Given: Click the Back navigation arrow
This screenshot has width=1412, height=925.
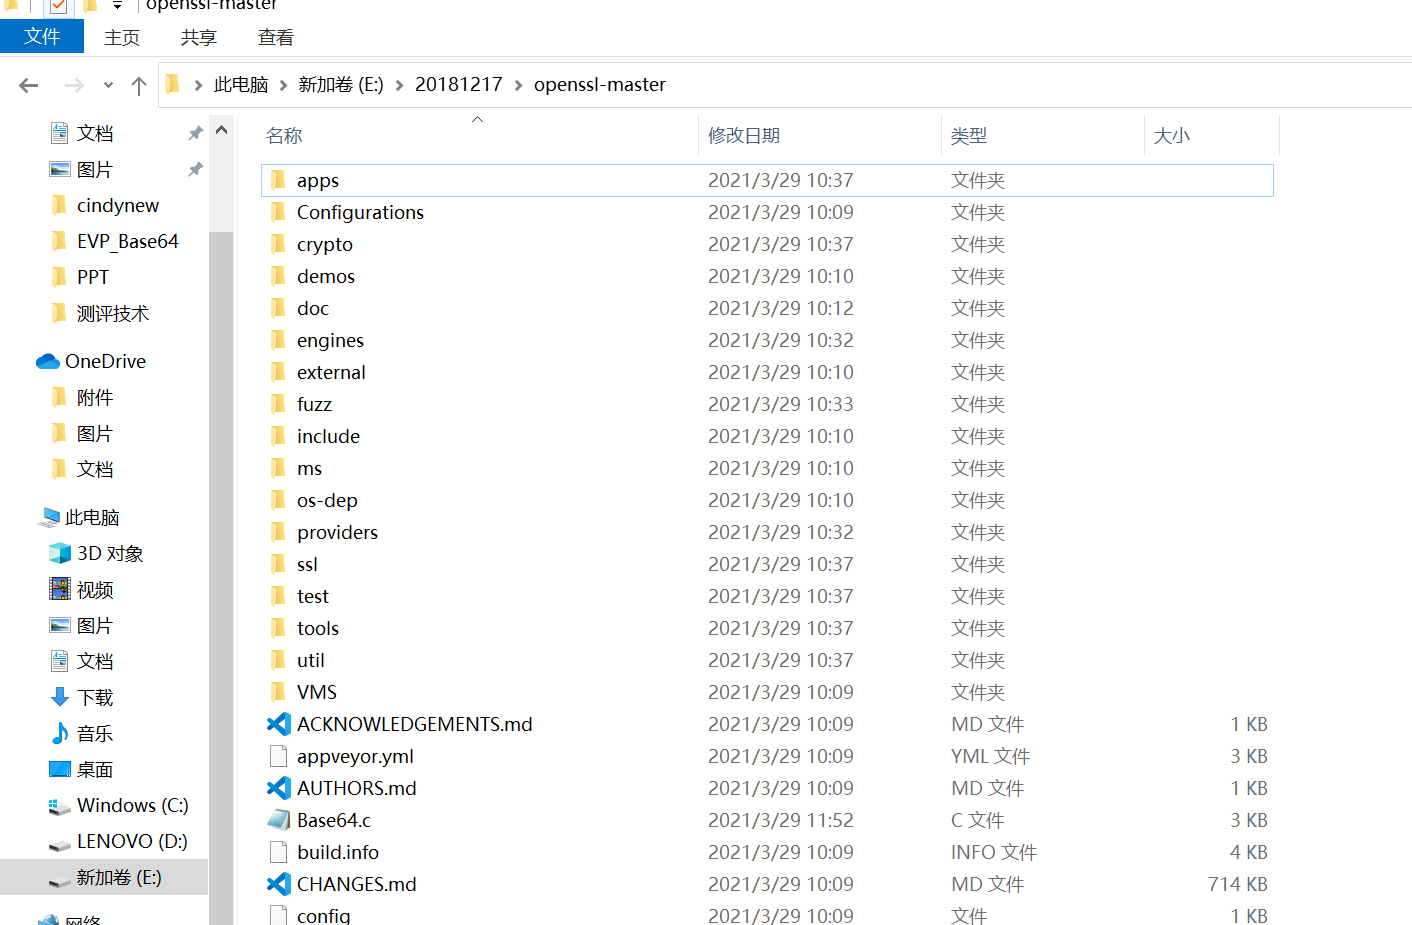Looking at the screenshot, I should [28, 85].
